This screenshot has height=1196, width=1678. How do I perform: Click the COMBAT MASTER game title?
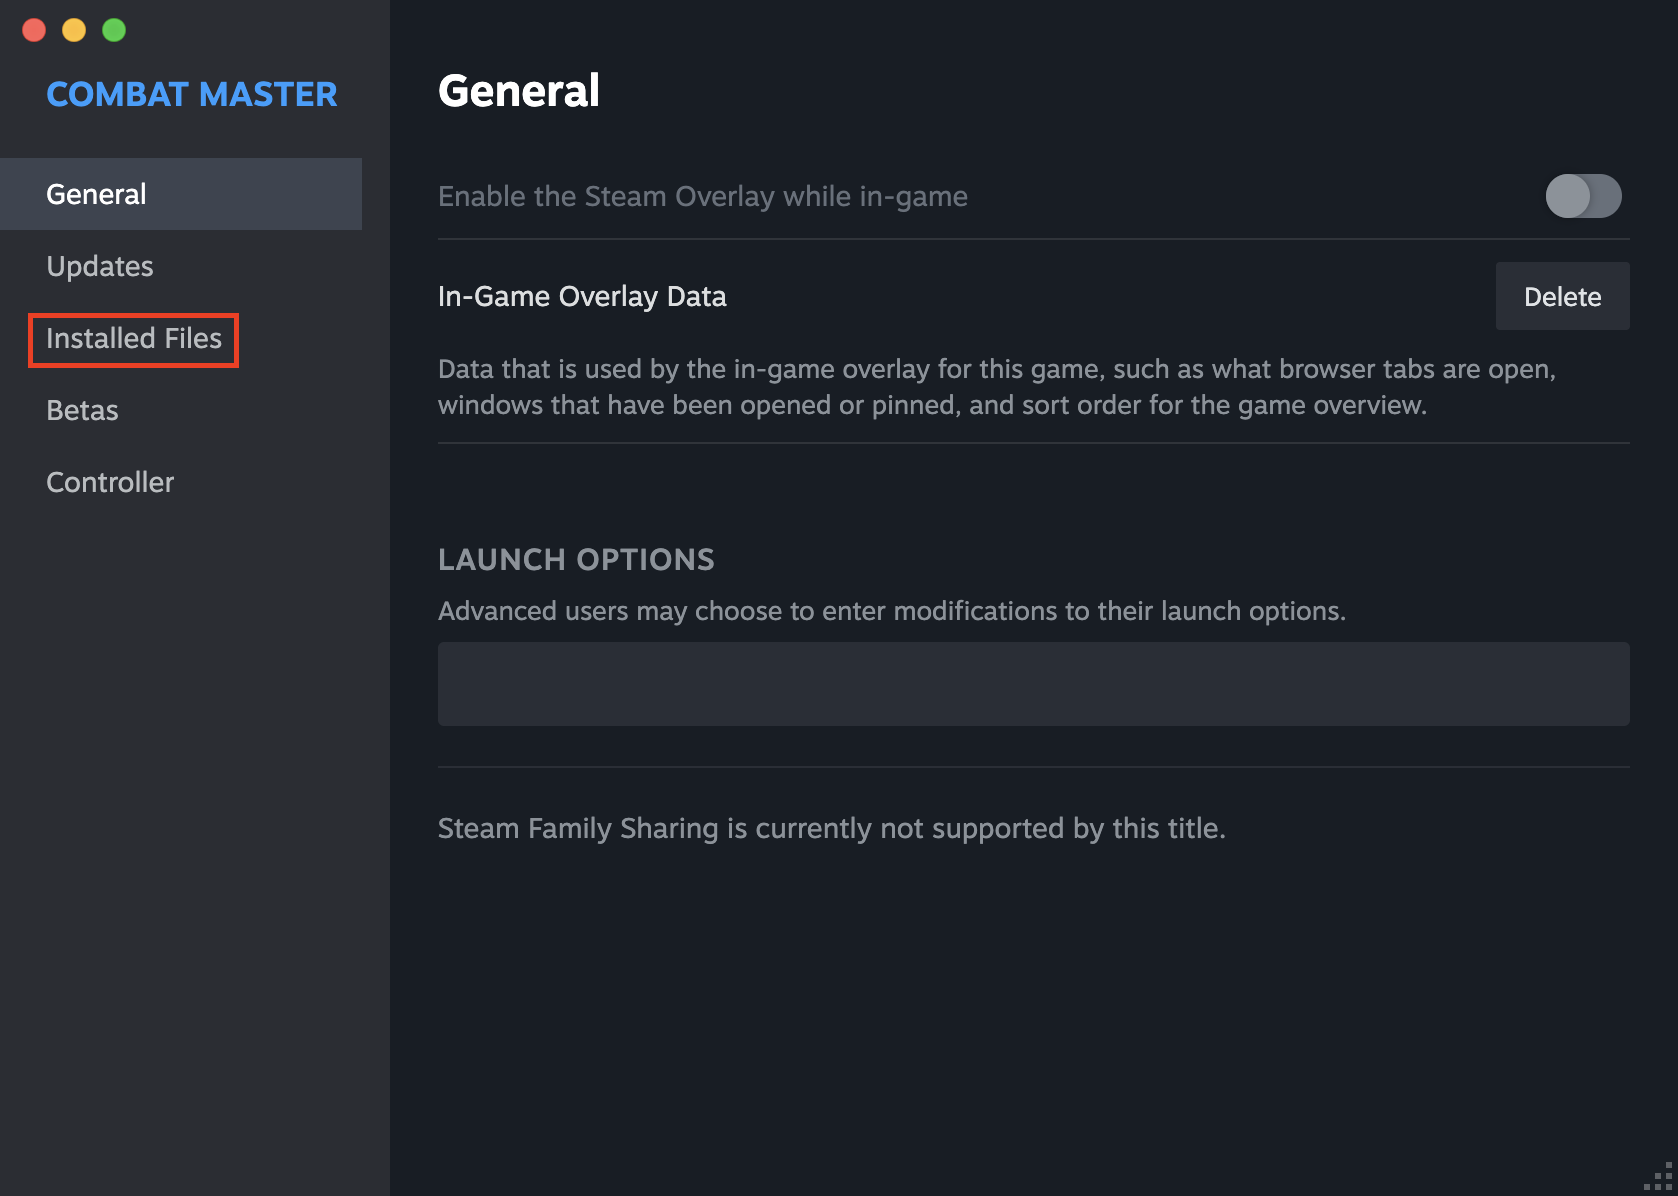[x=192, y=94]
